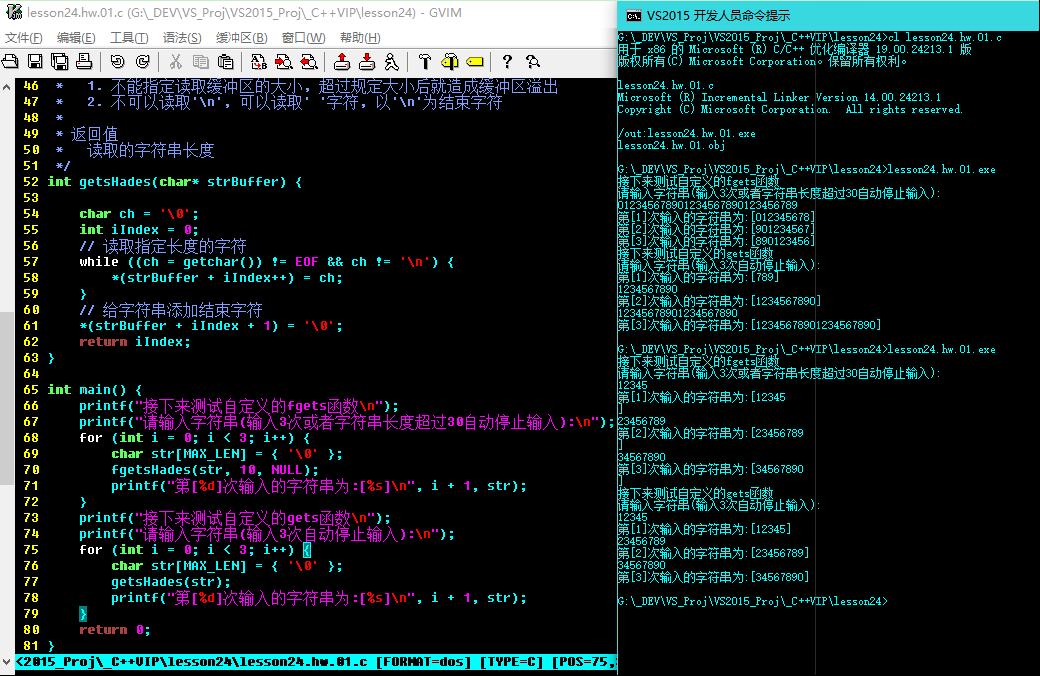Print the file using the printer icon

(x=85, y=62)
